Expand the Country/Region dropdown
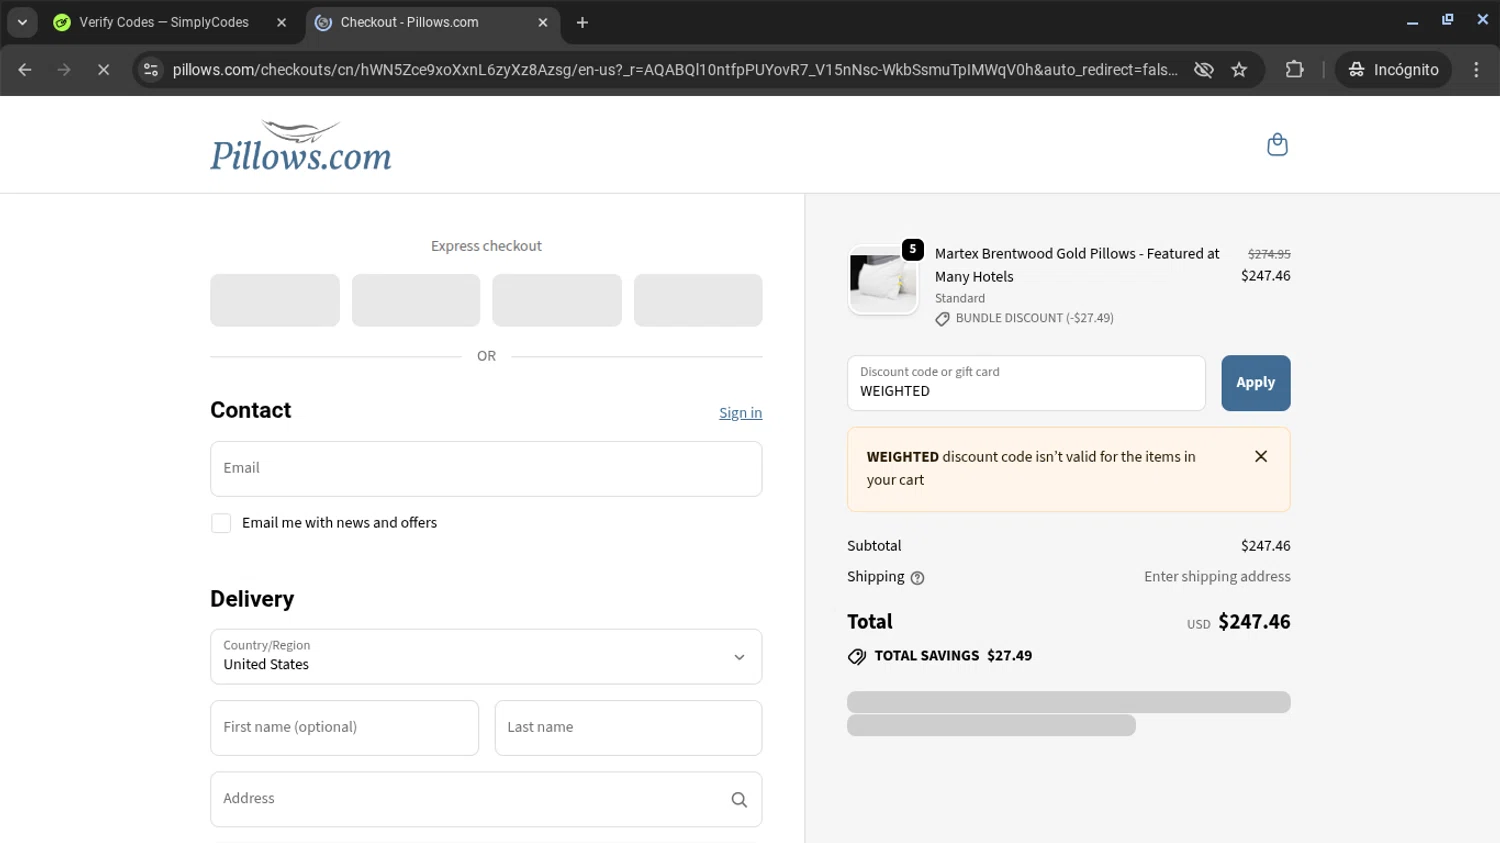Screen dimensions: 1500x843 (486, 656)
